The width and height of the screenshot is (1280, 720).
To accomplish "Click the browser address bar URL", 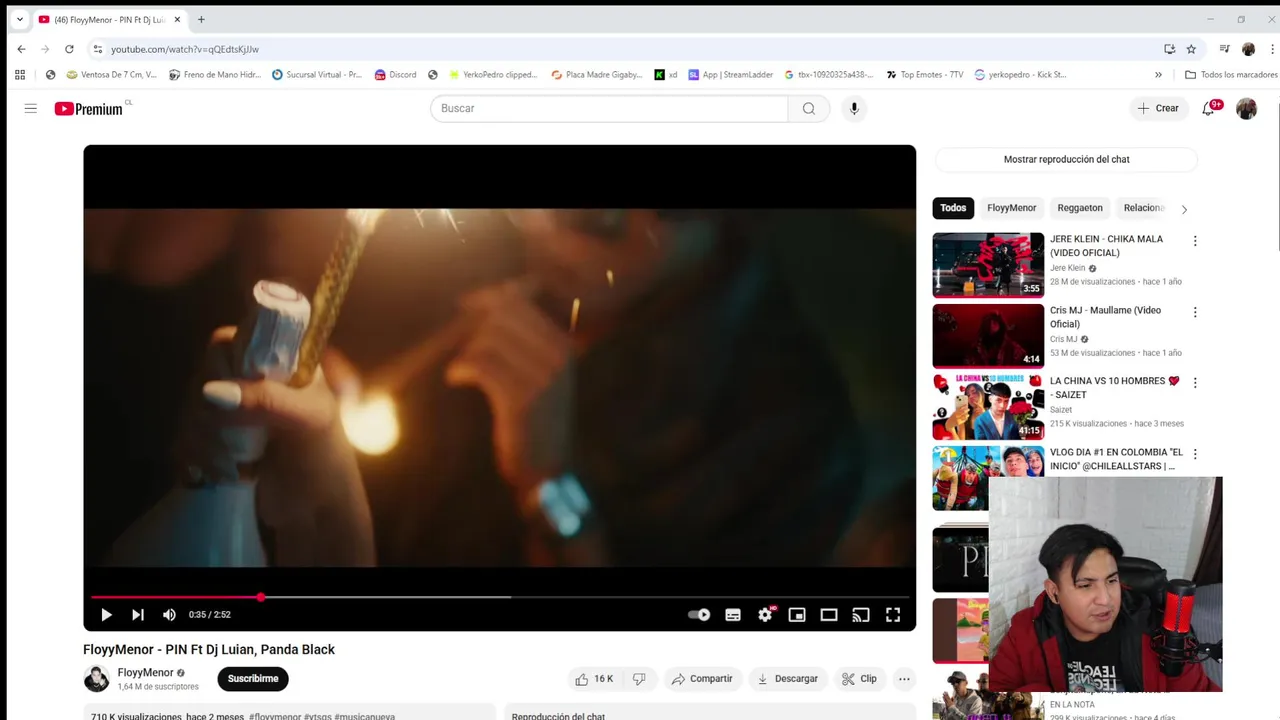I will 185,49.
